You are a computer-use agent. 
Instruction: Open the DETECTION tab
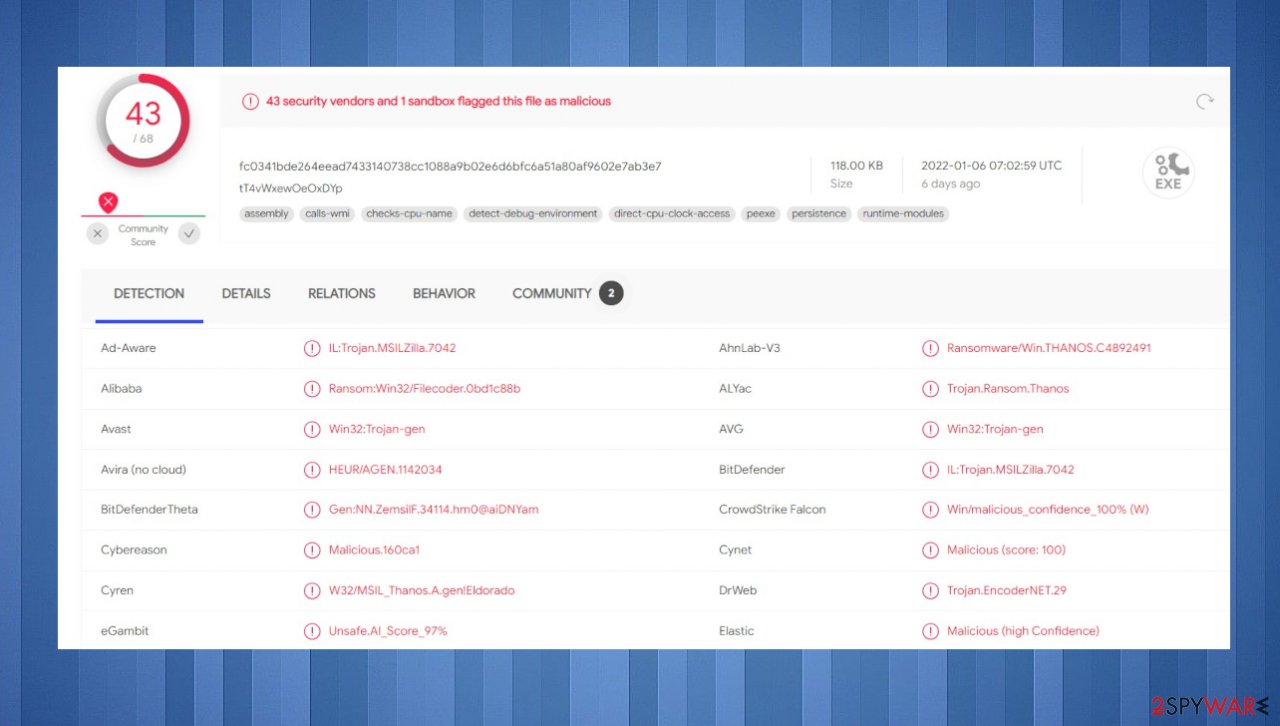click(149, 294)
